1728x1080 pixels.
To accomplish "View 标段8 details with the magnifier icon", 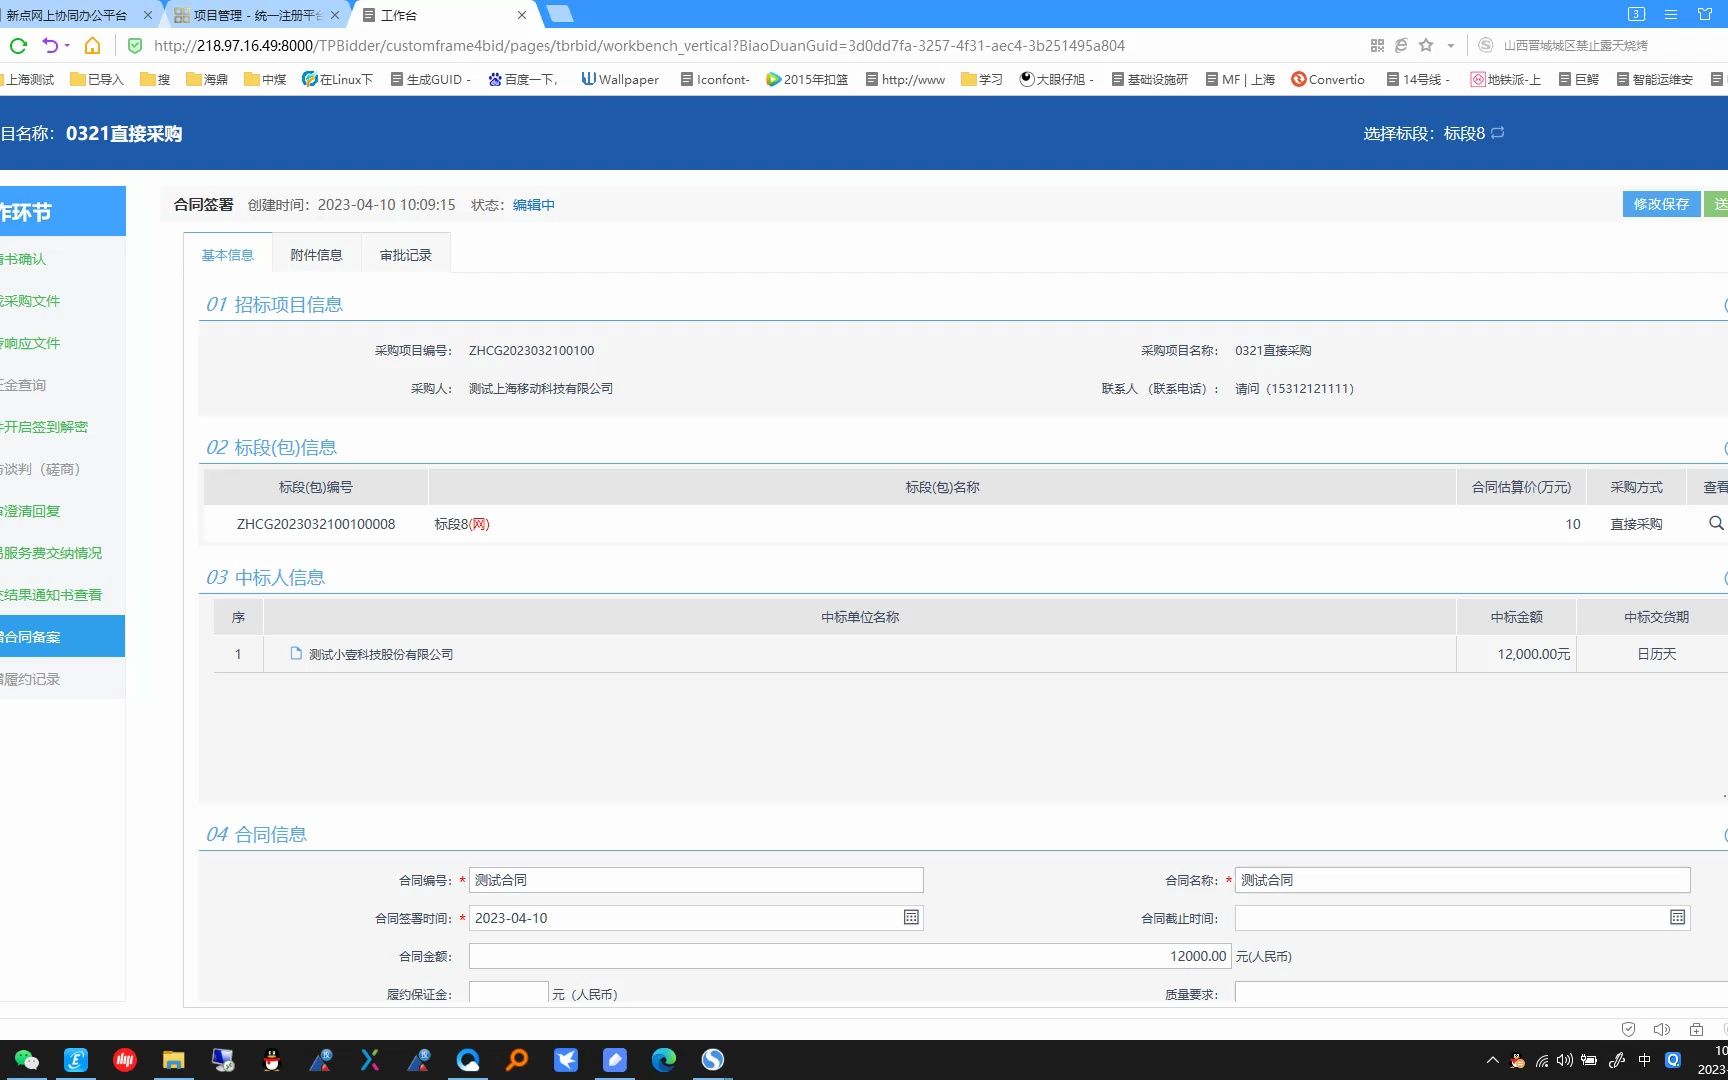I will tap(1716, 523).
